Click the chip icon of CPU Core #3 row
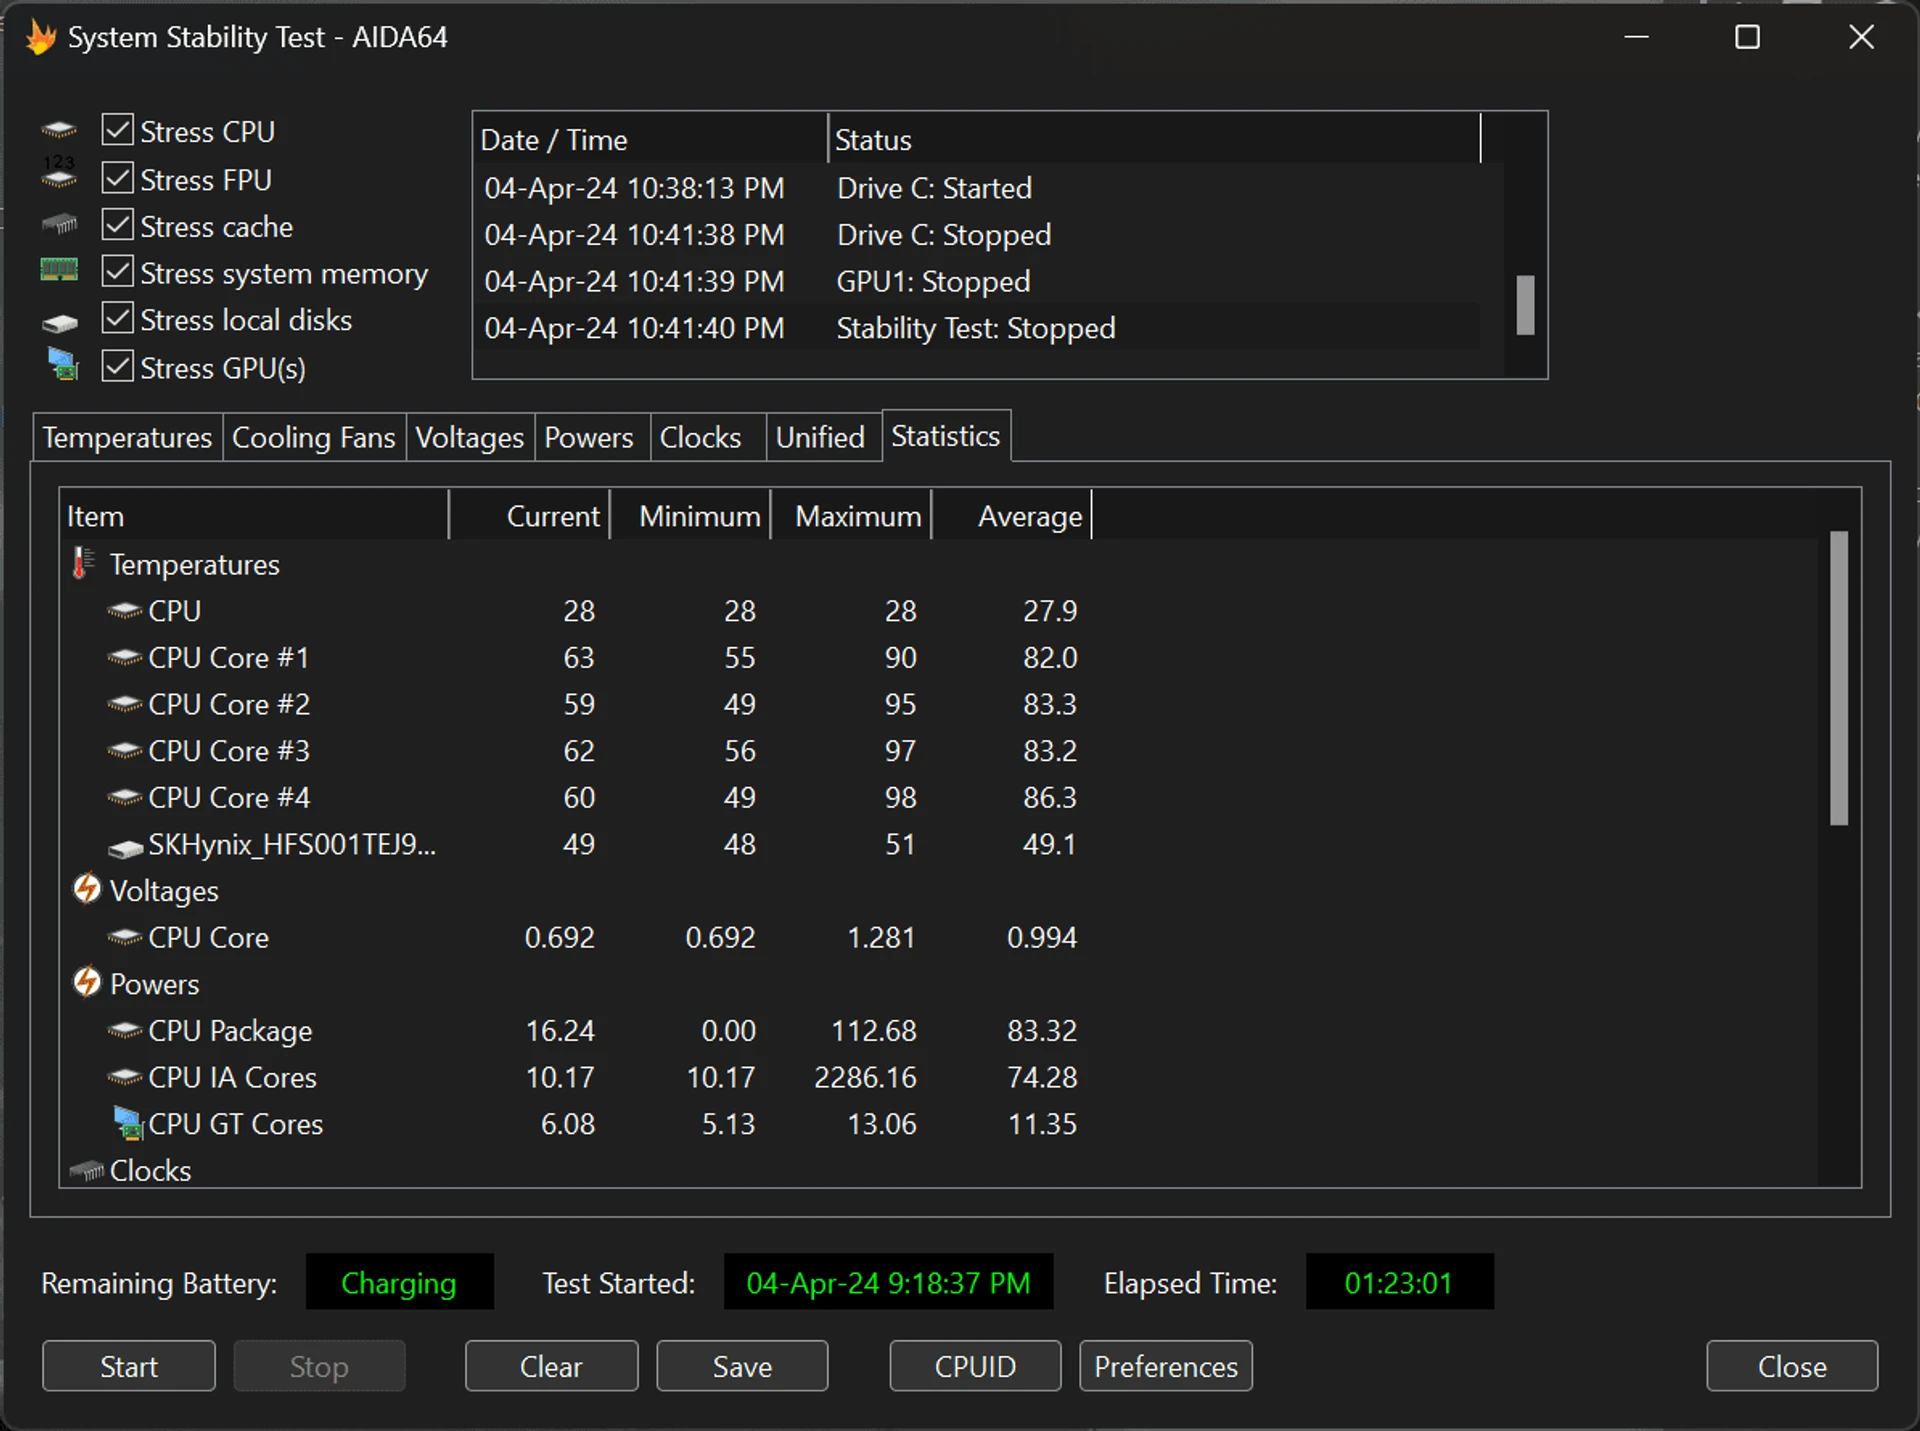 [125, 750]
